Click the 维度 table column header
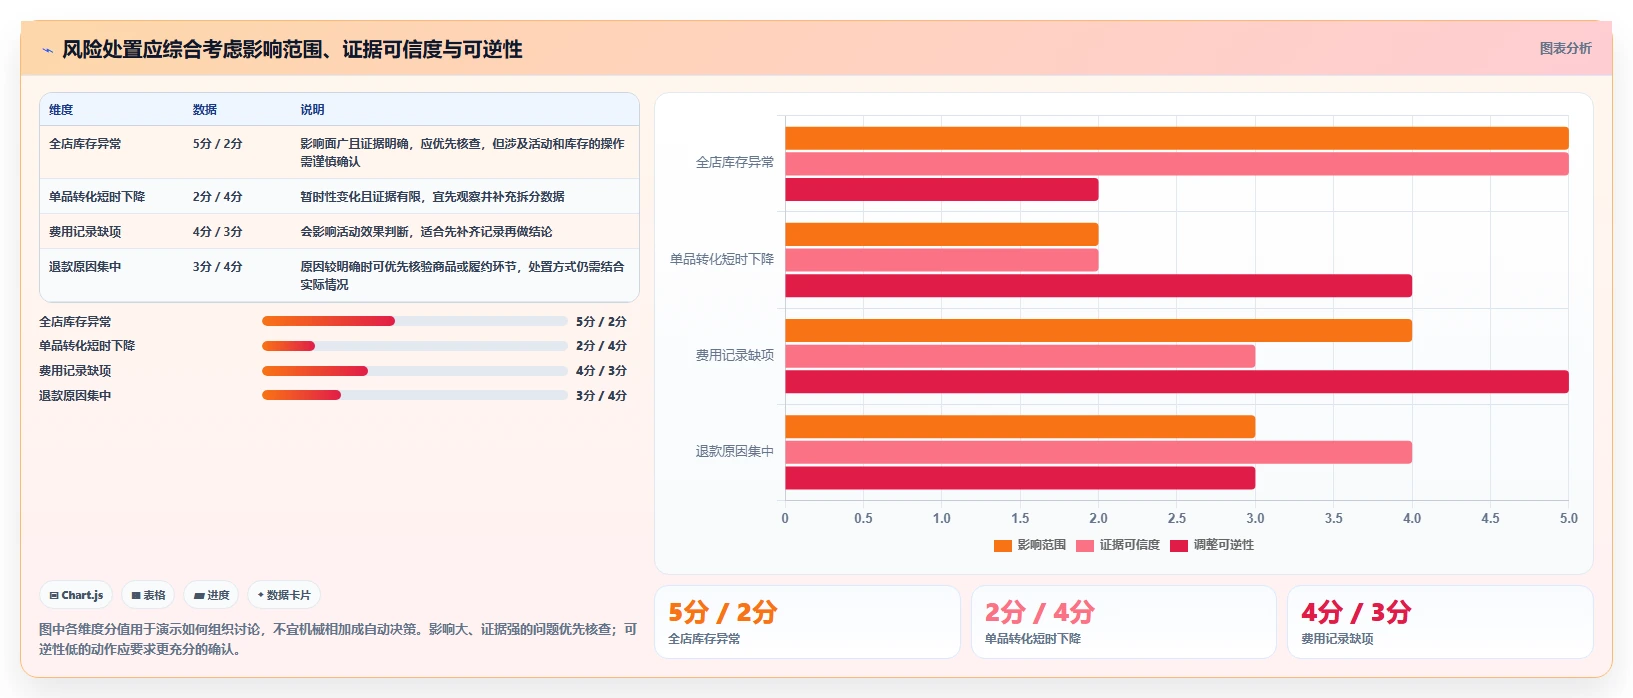This screenshot has height=698, width=1633. pos(61,110)
